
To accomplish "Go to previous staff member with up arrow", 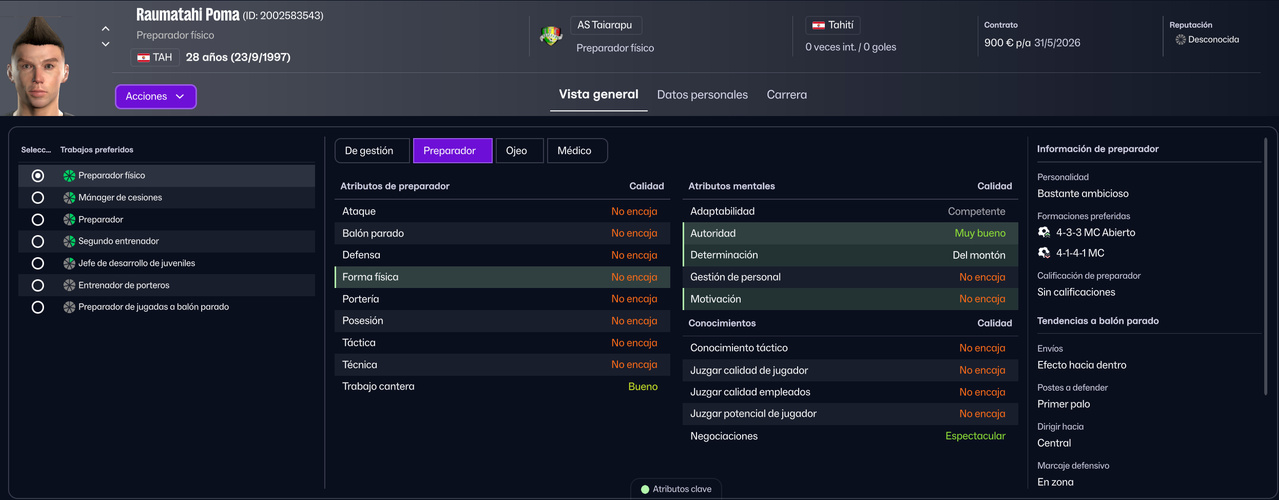I will (106, 30).
